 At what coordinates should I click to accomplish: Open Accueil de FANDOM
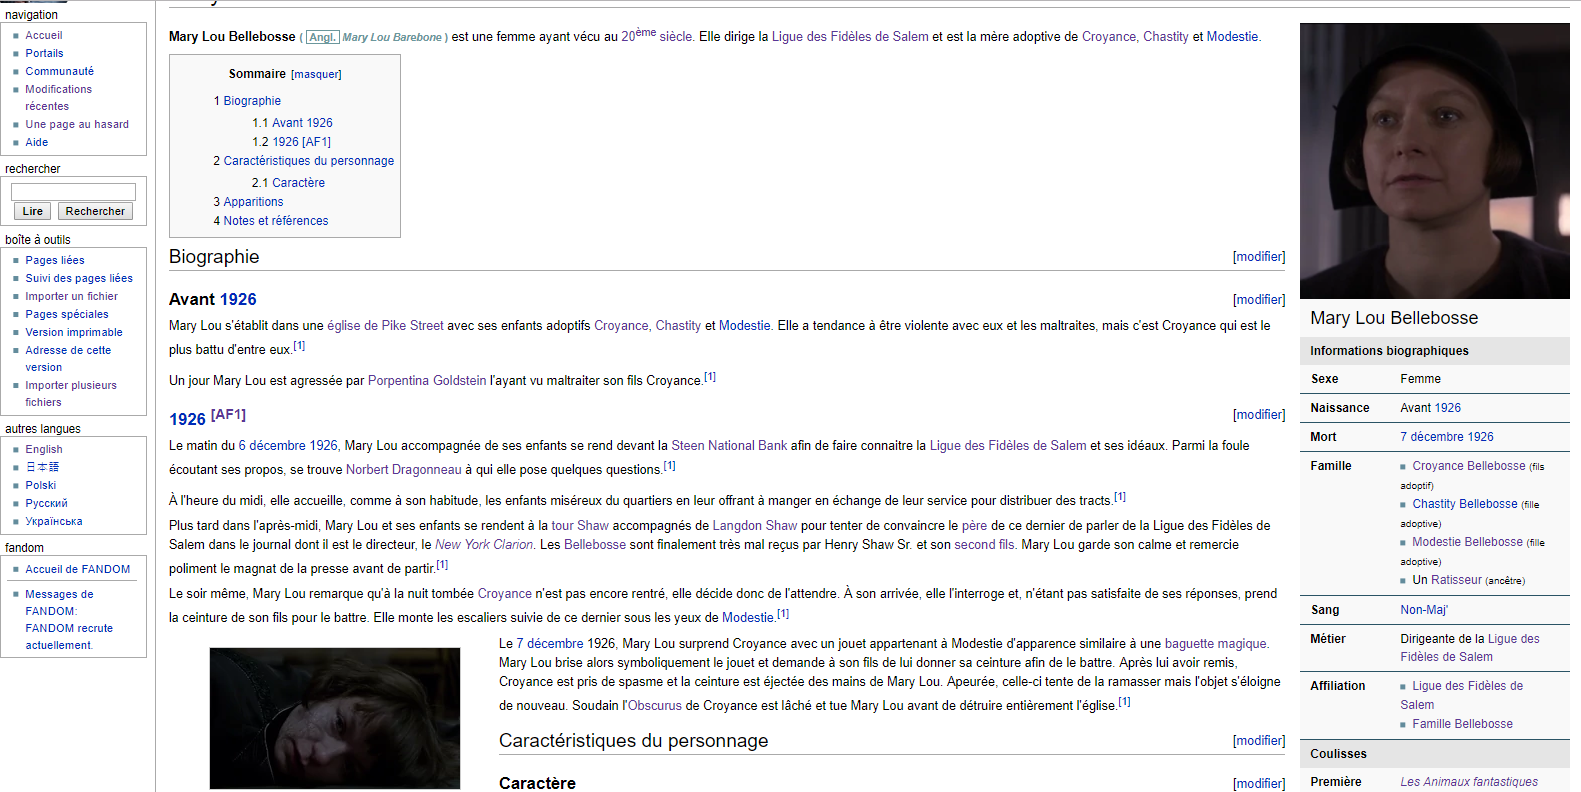tap(78, 569)
